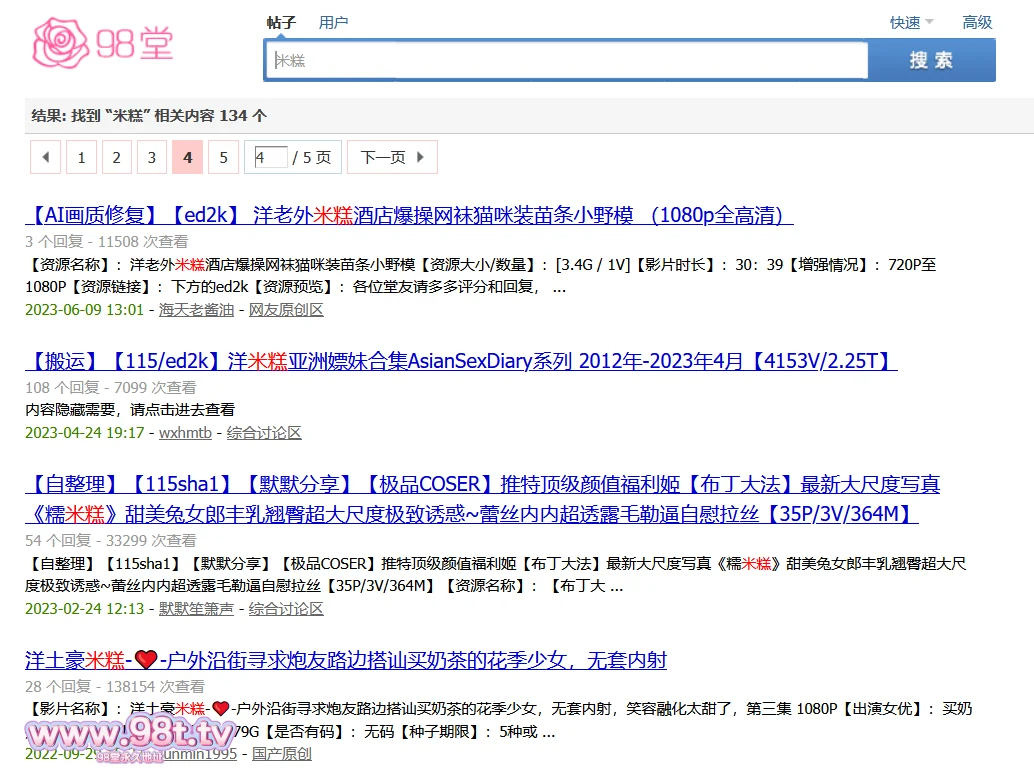Screen dimensions: 1034x772
Task: Open advanced search via 高级
Action: coord(977,22)
